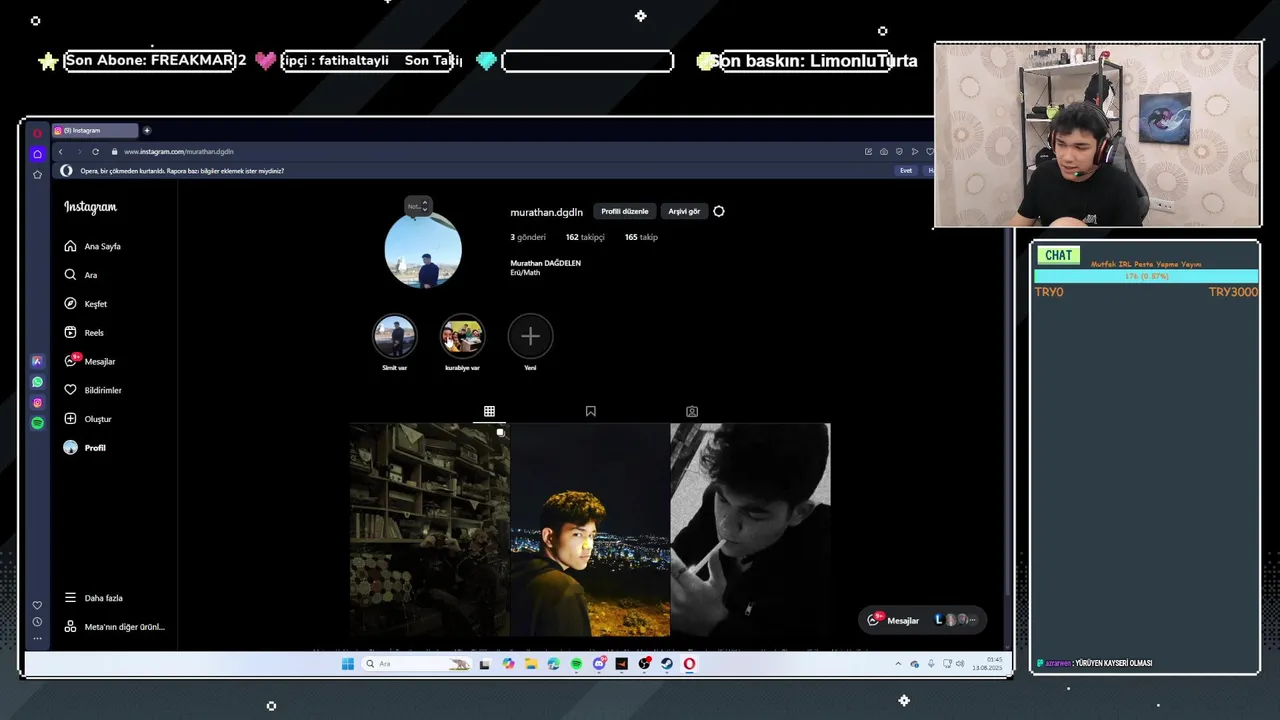The image size is (1280, 720).
Task: Click the taskbar Ara search box
Action: [x=416, y=664]
